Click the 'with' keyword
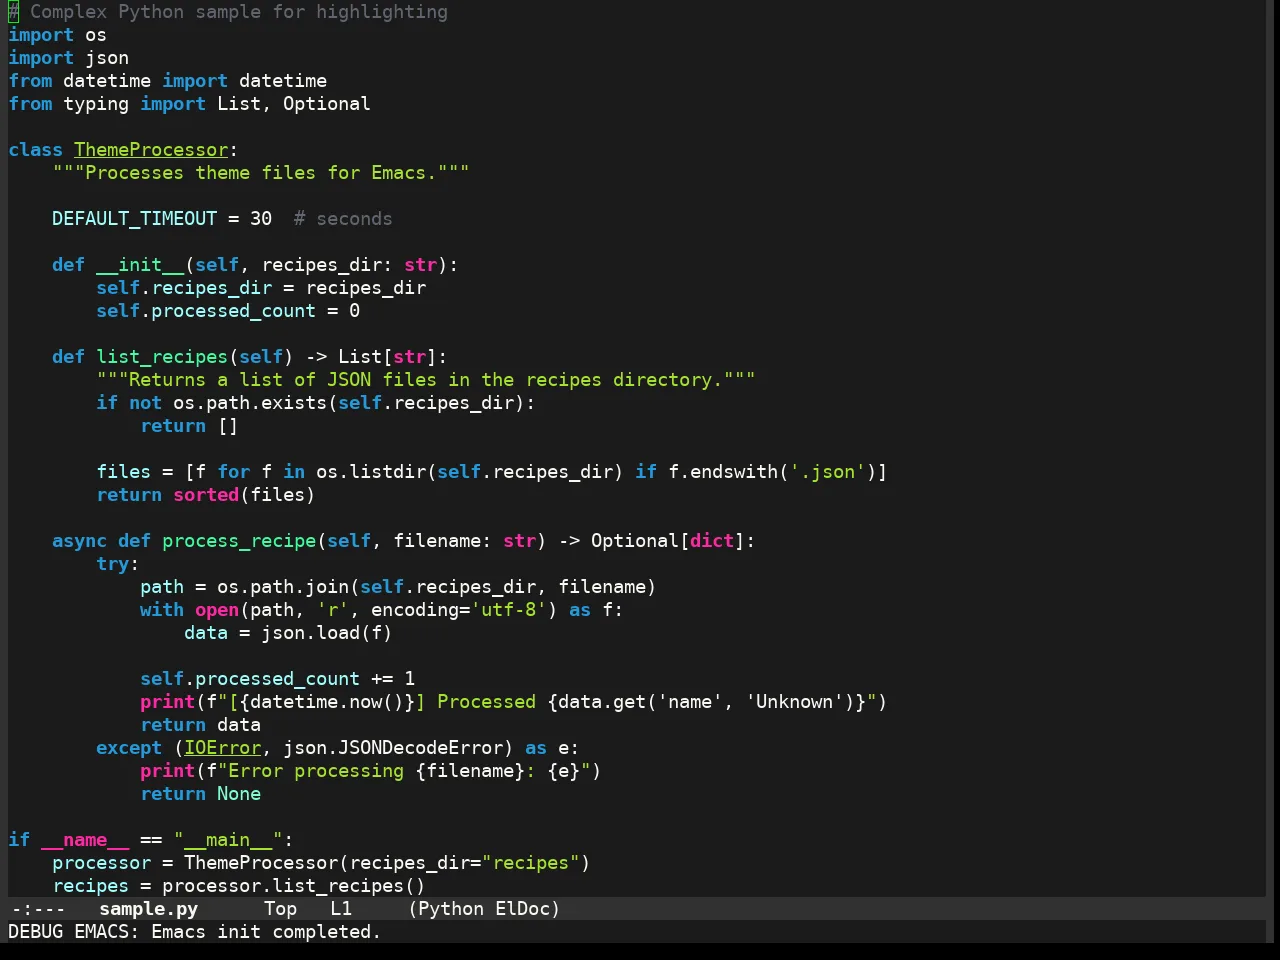The width and height of the screenshot is (1280, 960). coord(162,610)
